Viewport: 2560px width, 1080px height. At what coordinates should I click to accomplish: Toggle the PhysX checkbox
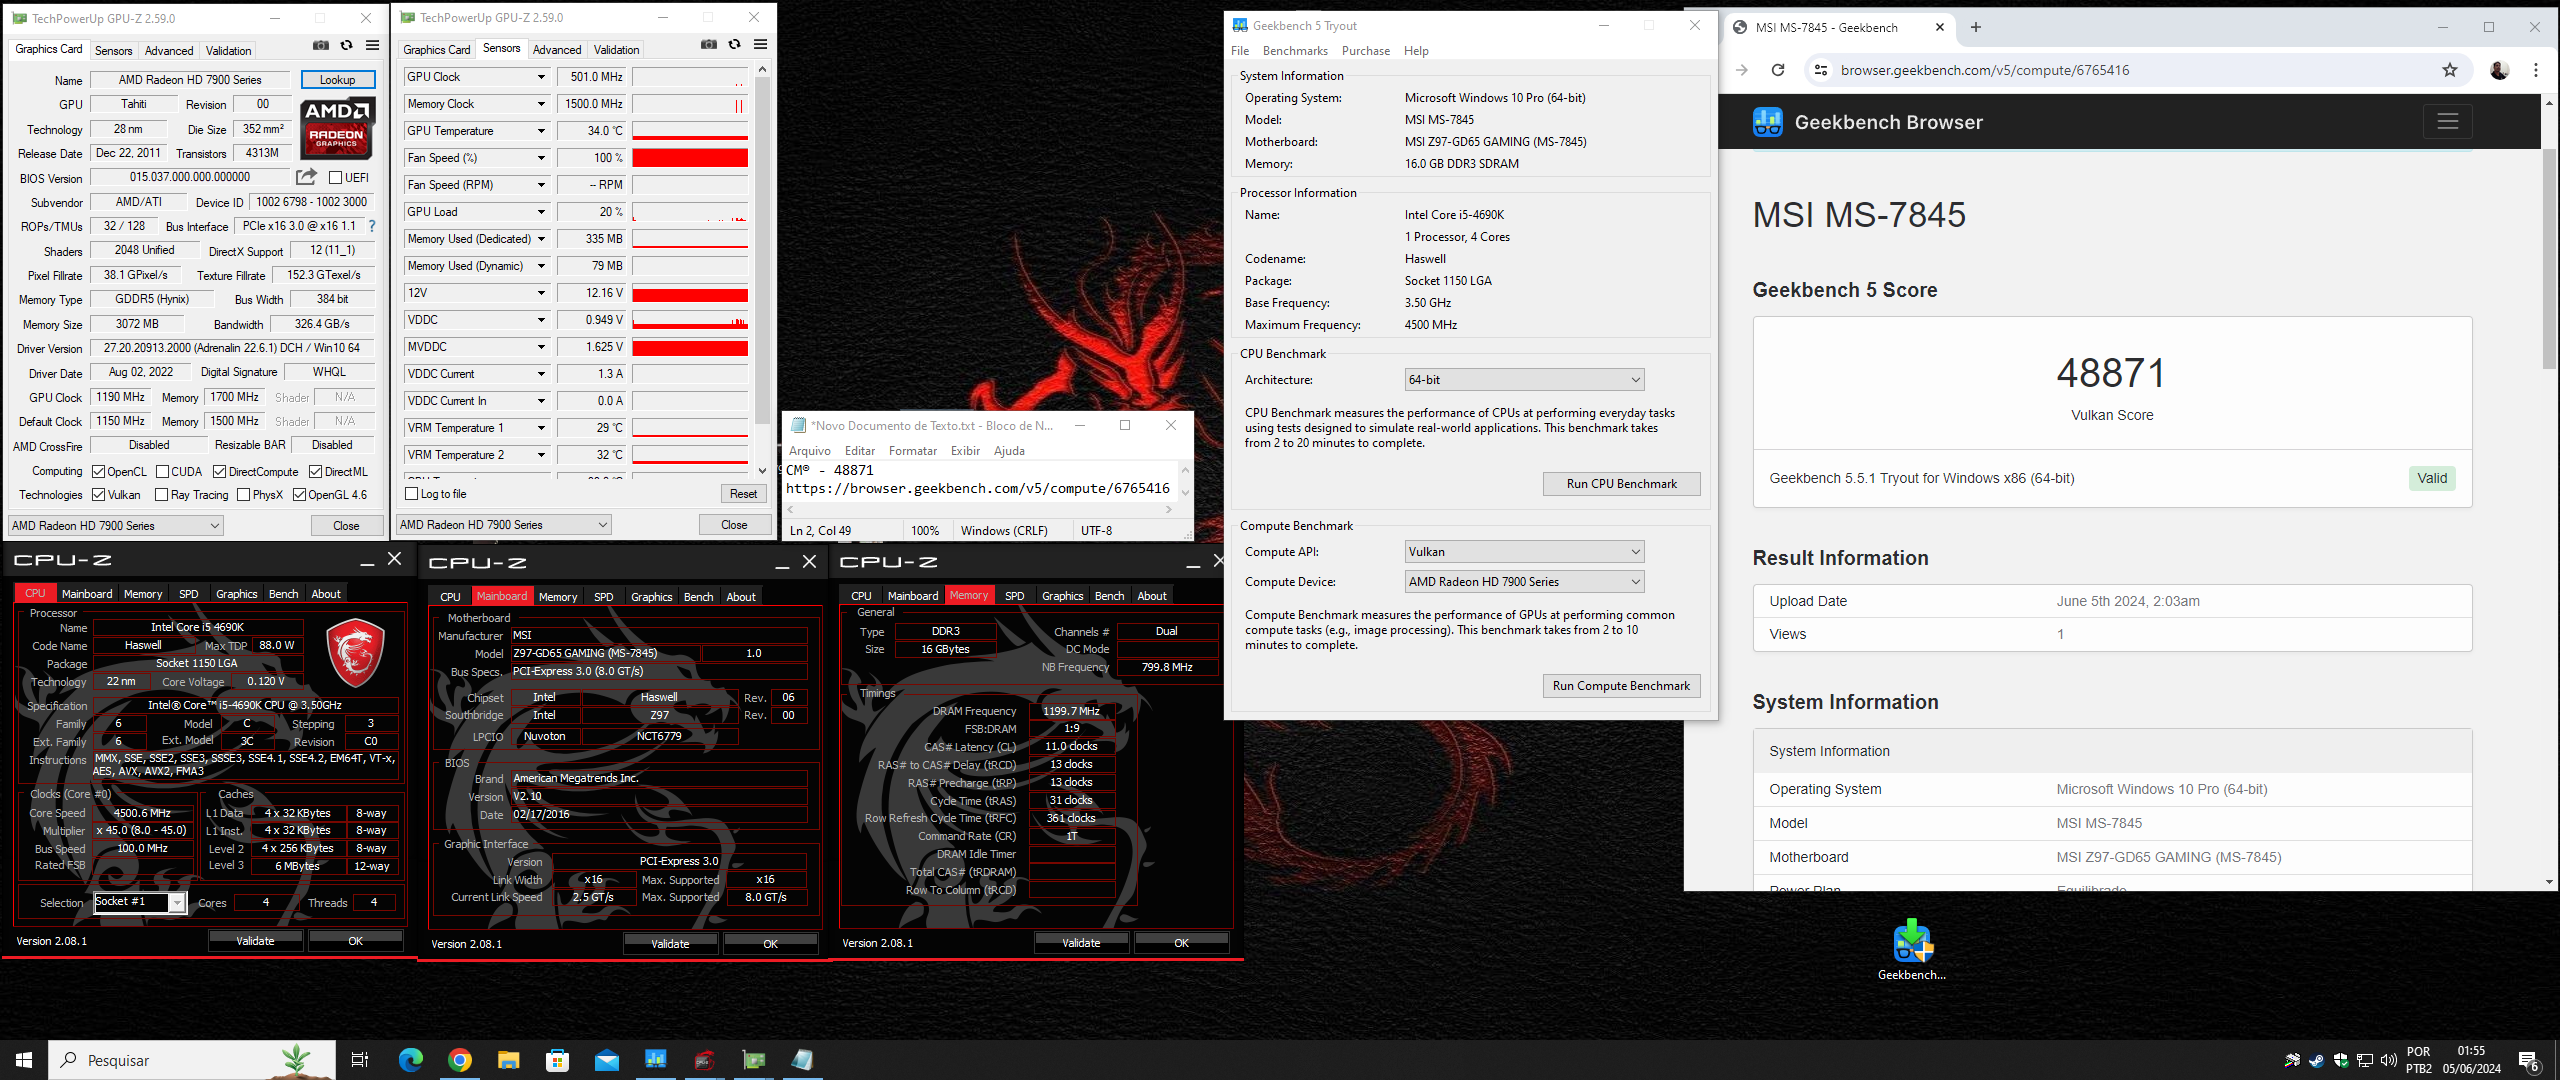pos(243,495)
